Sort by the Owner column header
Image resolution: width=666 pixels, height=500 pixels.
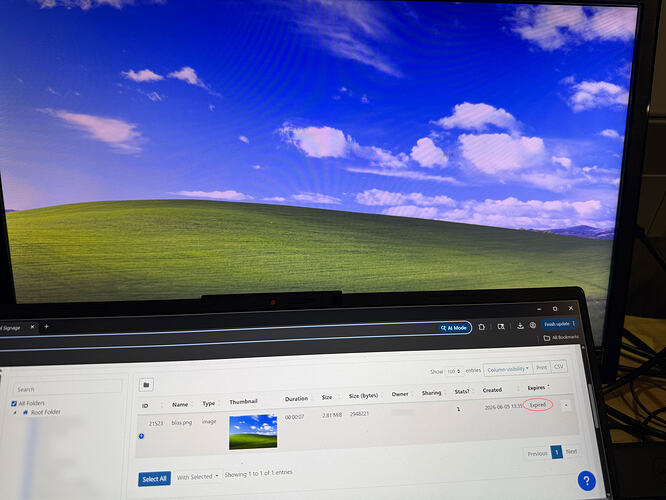coord(400,394)
